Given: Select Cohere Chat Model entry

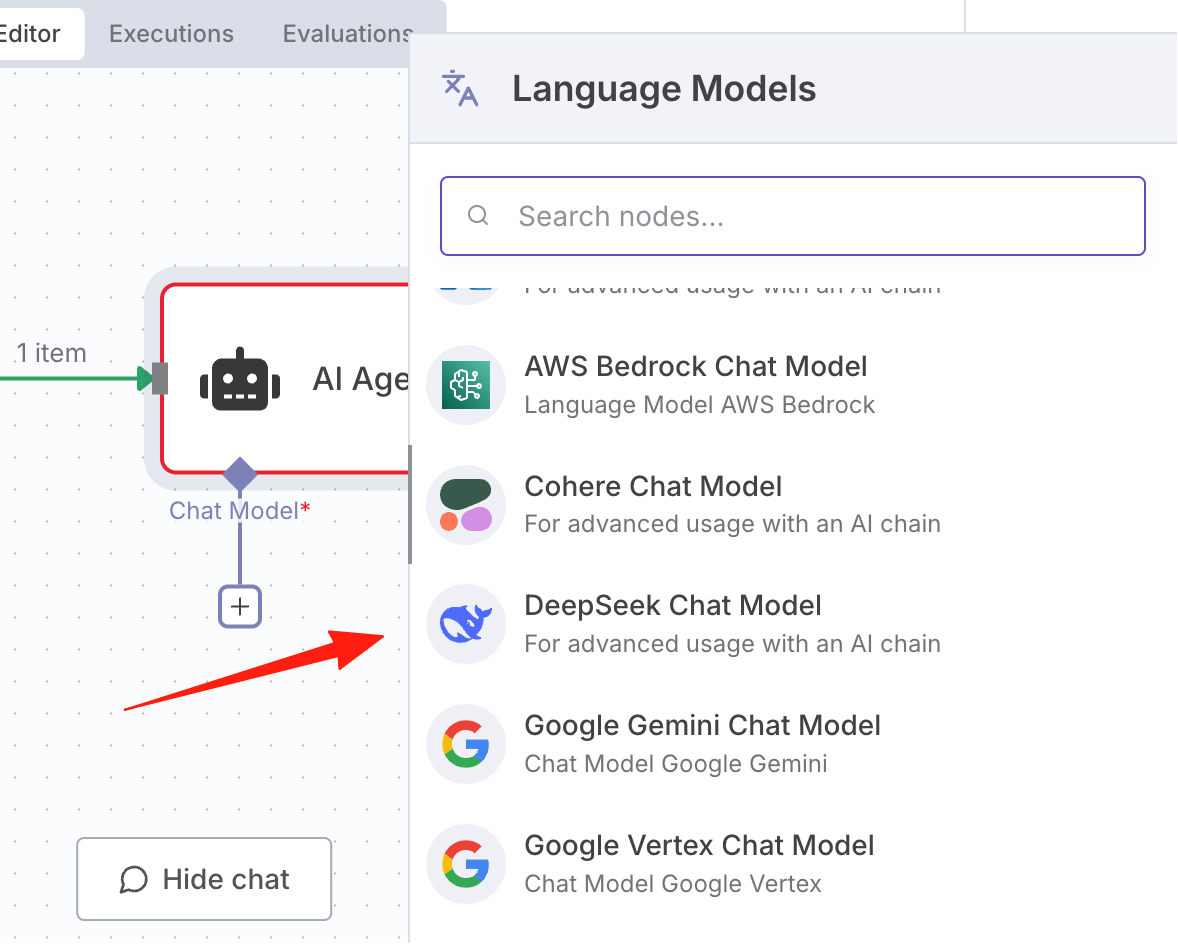Looking at the screenshot, I should click(793, 505).
